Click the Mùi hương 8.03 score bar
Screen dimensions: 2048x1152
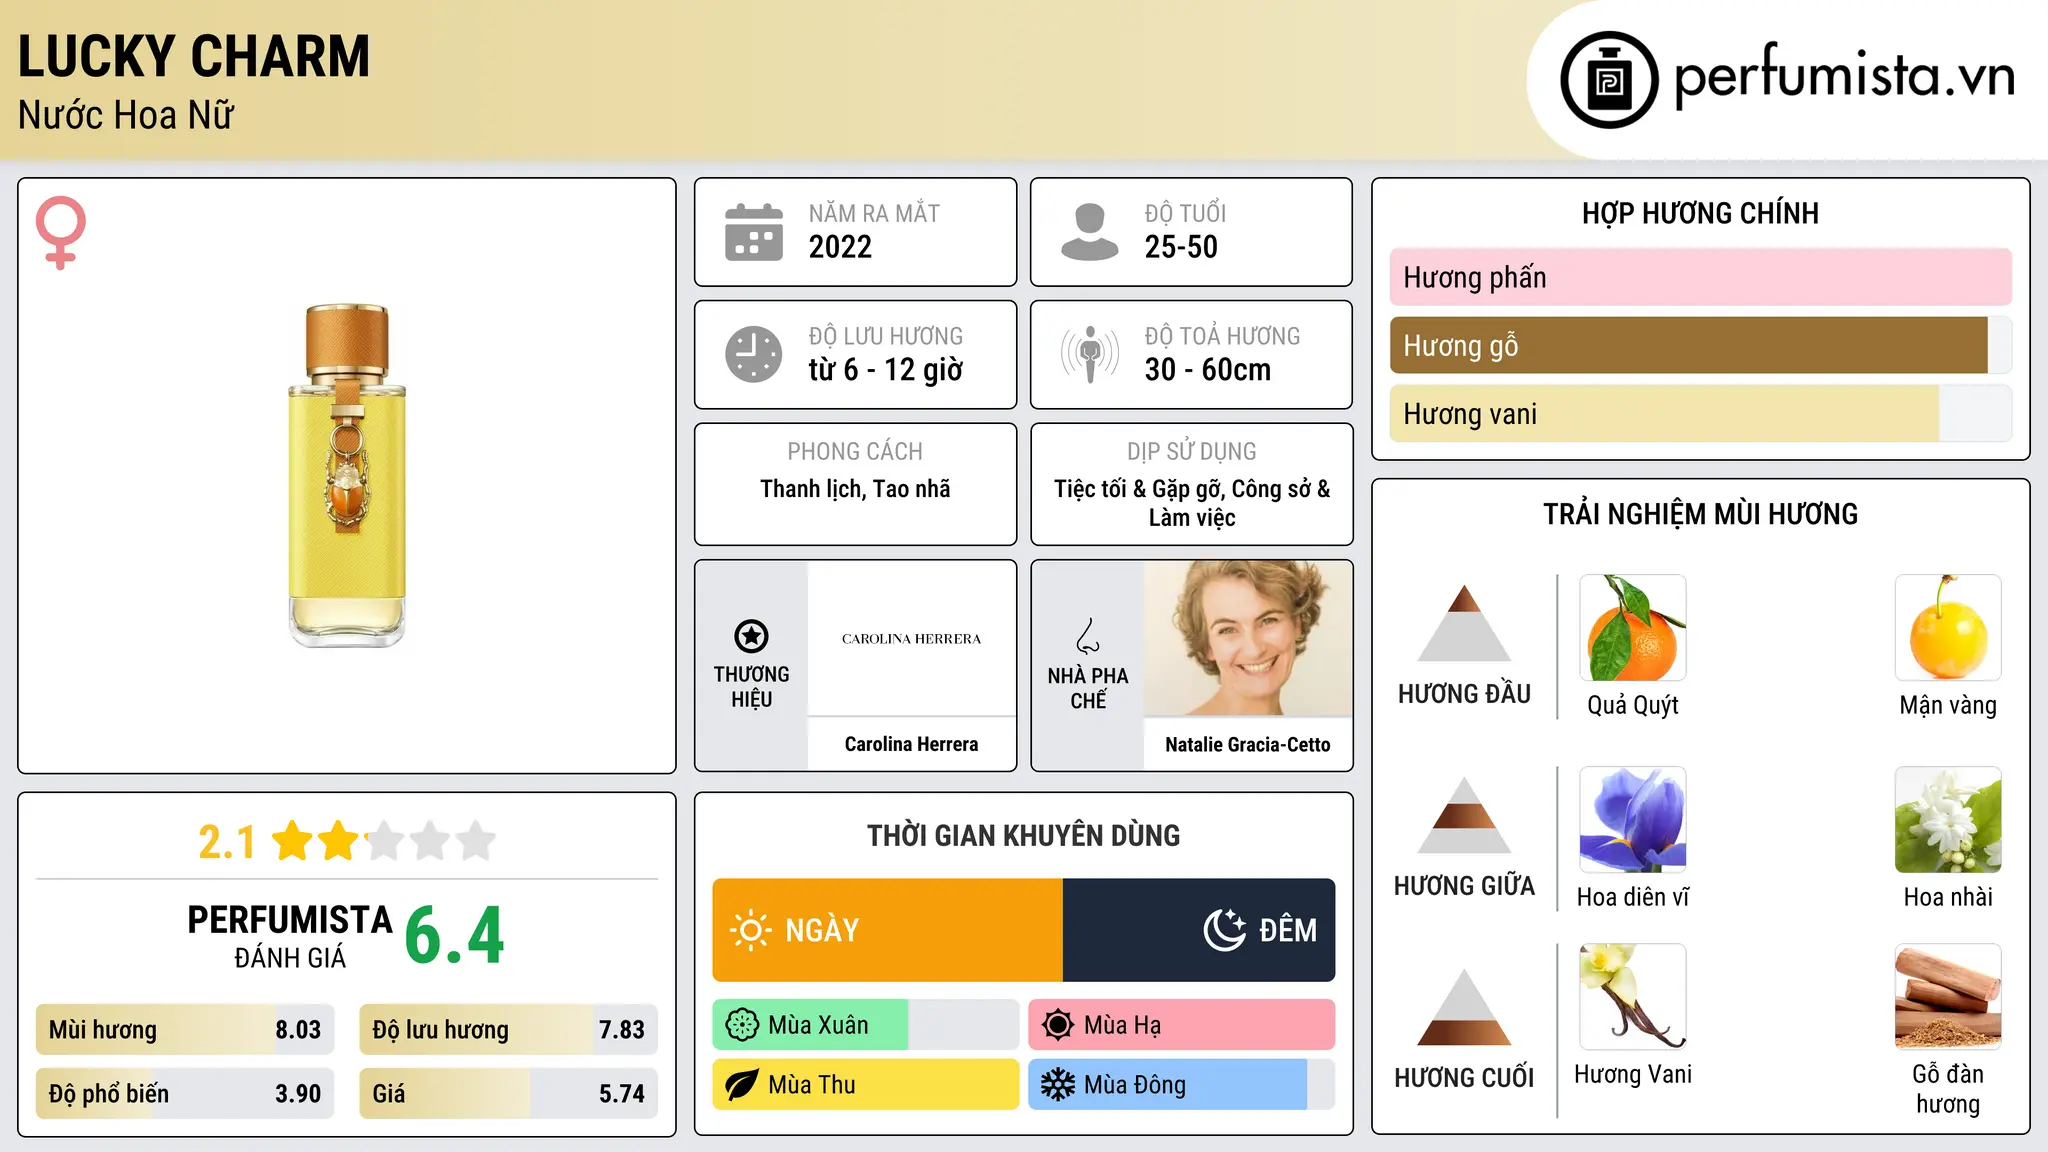(185, 1030)
